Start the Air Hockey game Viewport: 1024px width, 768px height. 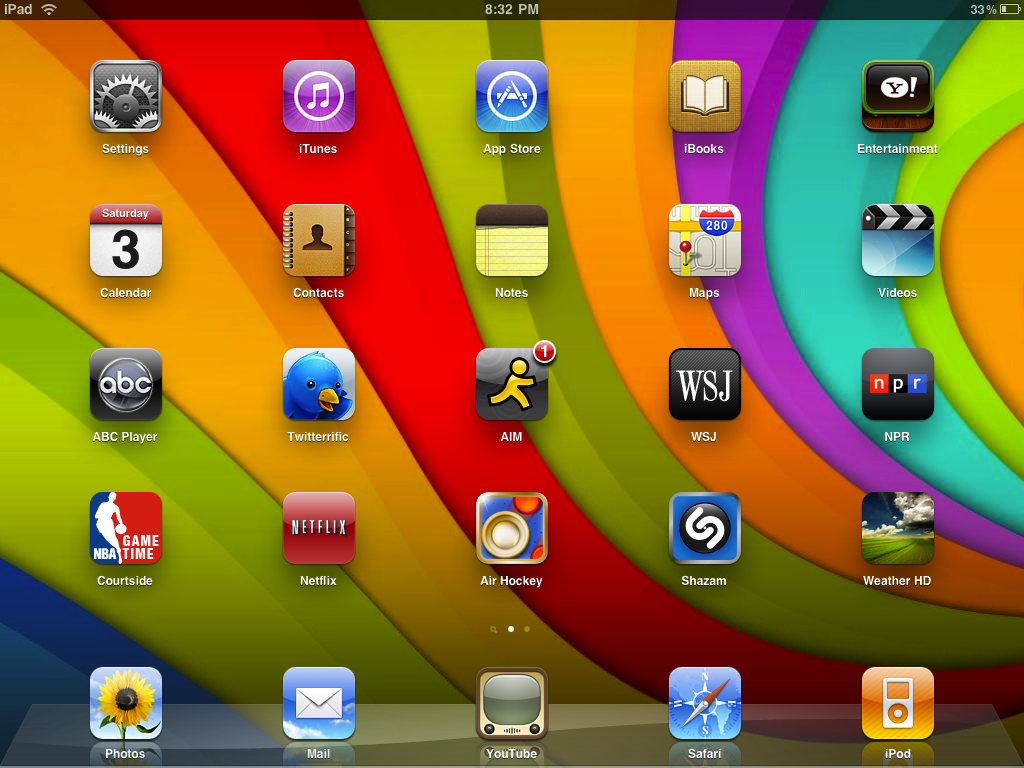(512, 528)
